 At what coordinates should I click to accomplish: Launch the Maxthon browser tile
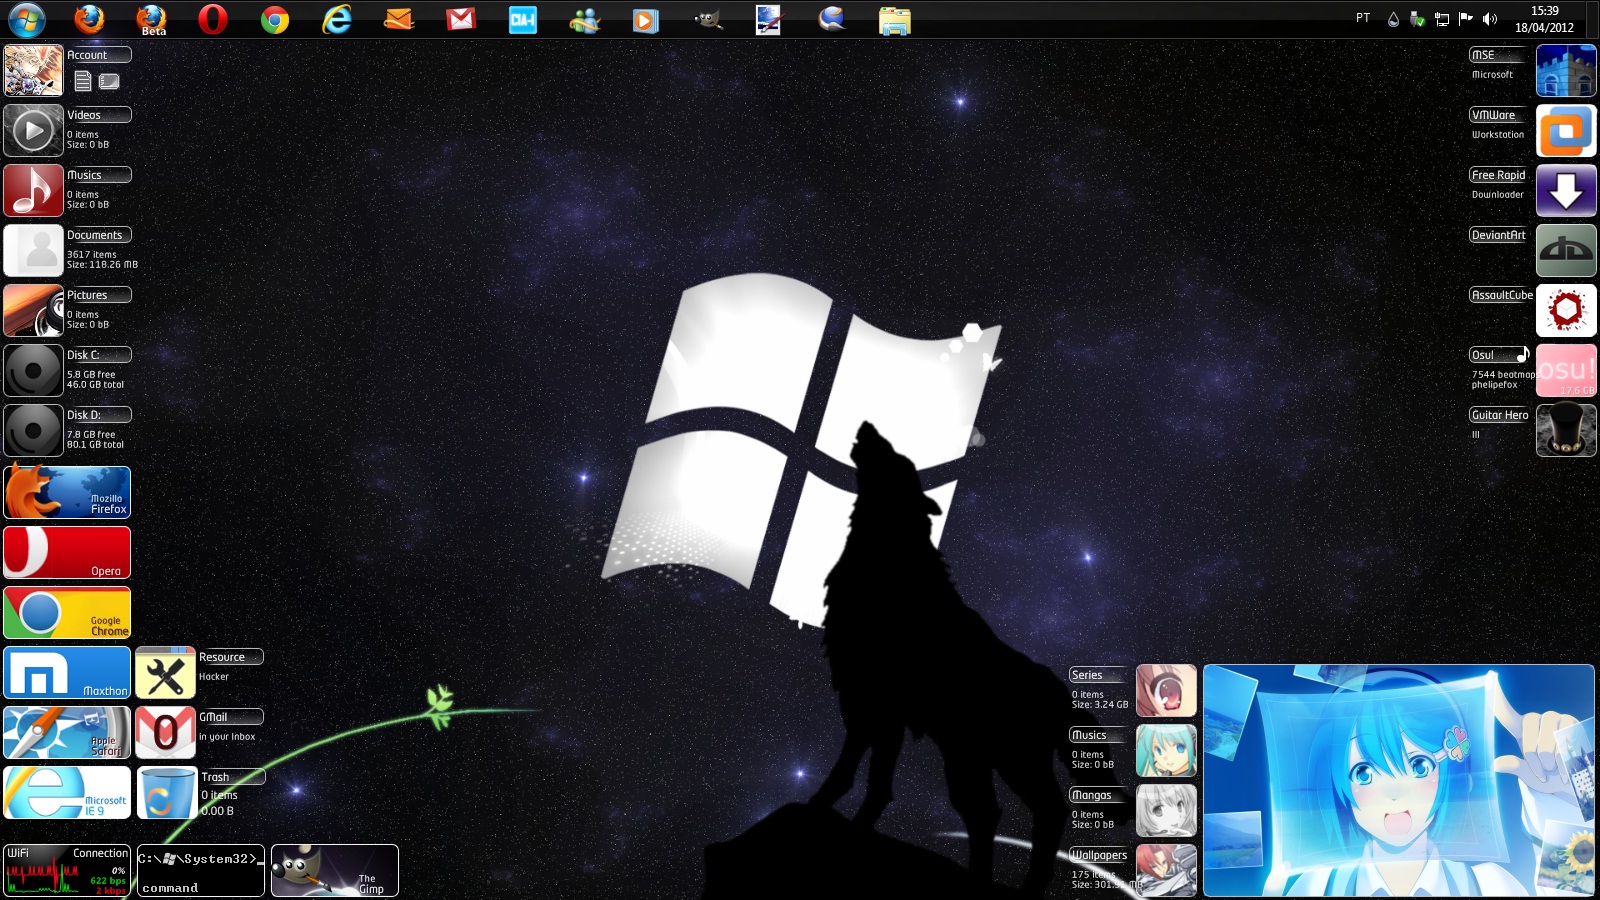(67, 672)
